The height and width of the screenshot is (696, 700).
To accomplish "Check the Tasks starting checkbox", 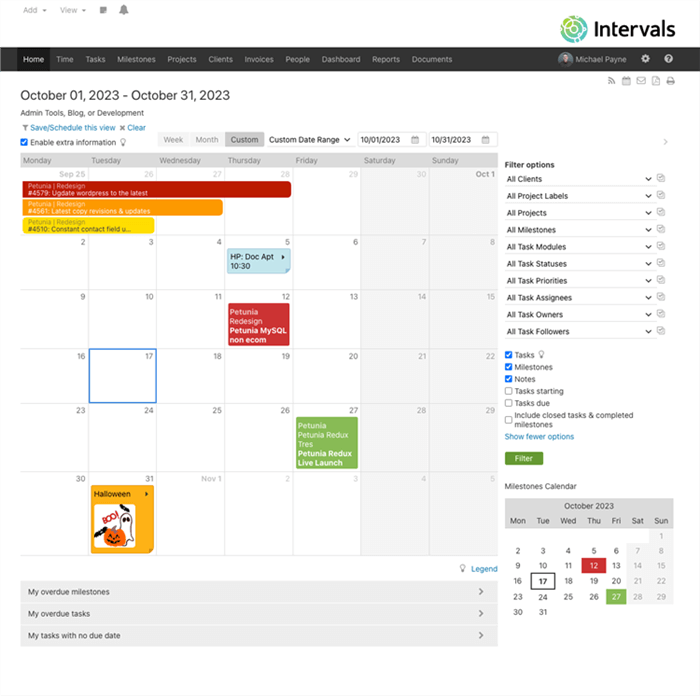I will (x=508, y=391).
